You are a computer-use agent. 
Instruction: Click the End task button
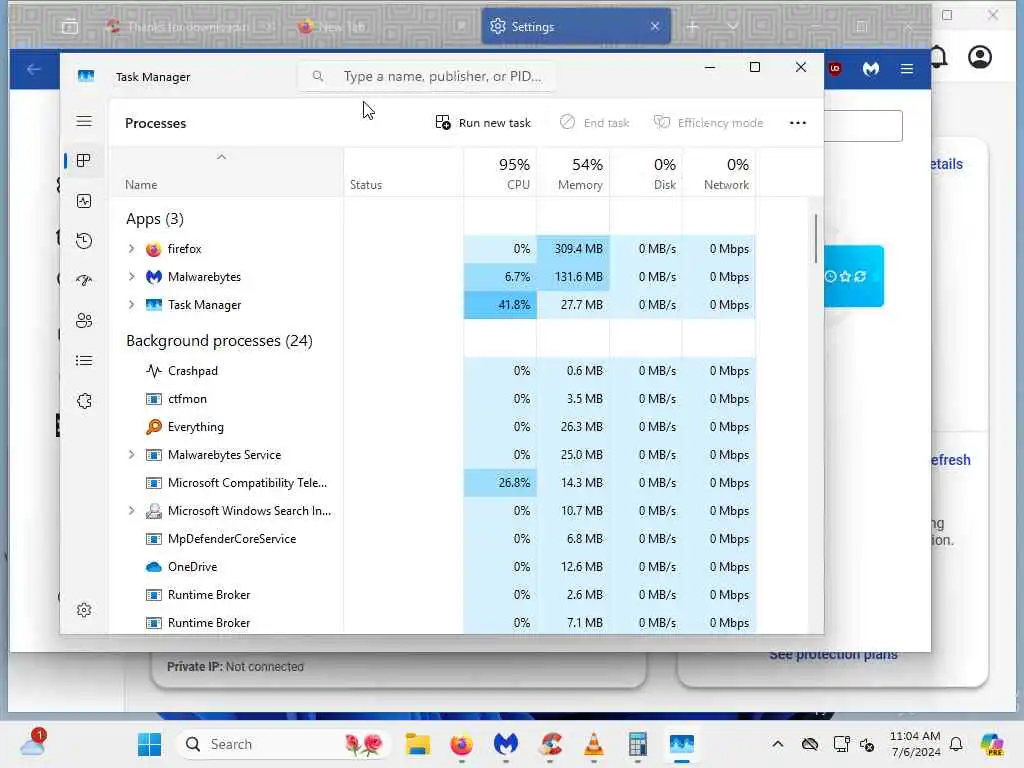595,123
